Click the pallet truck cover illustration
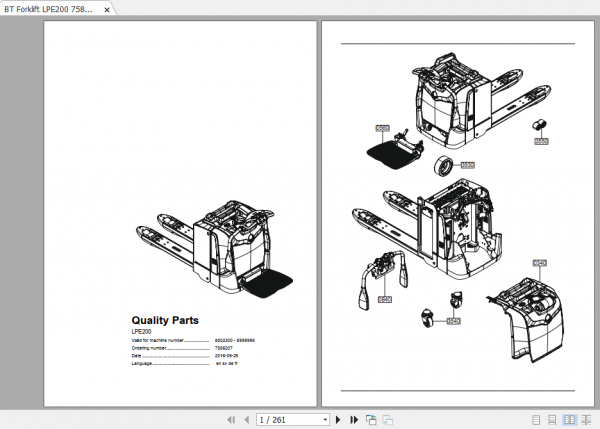Viewport: 600px width, 429px height. pos(214,249)
